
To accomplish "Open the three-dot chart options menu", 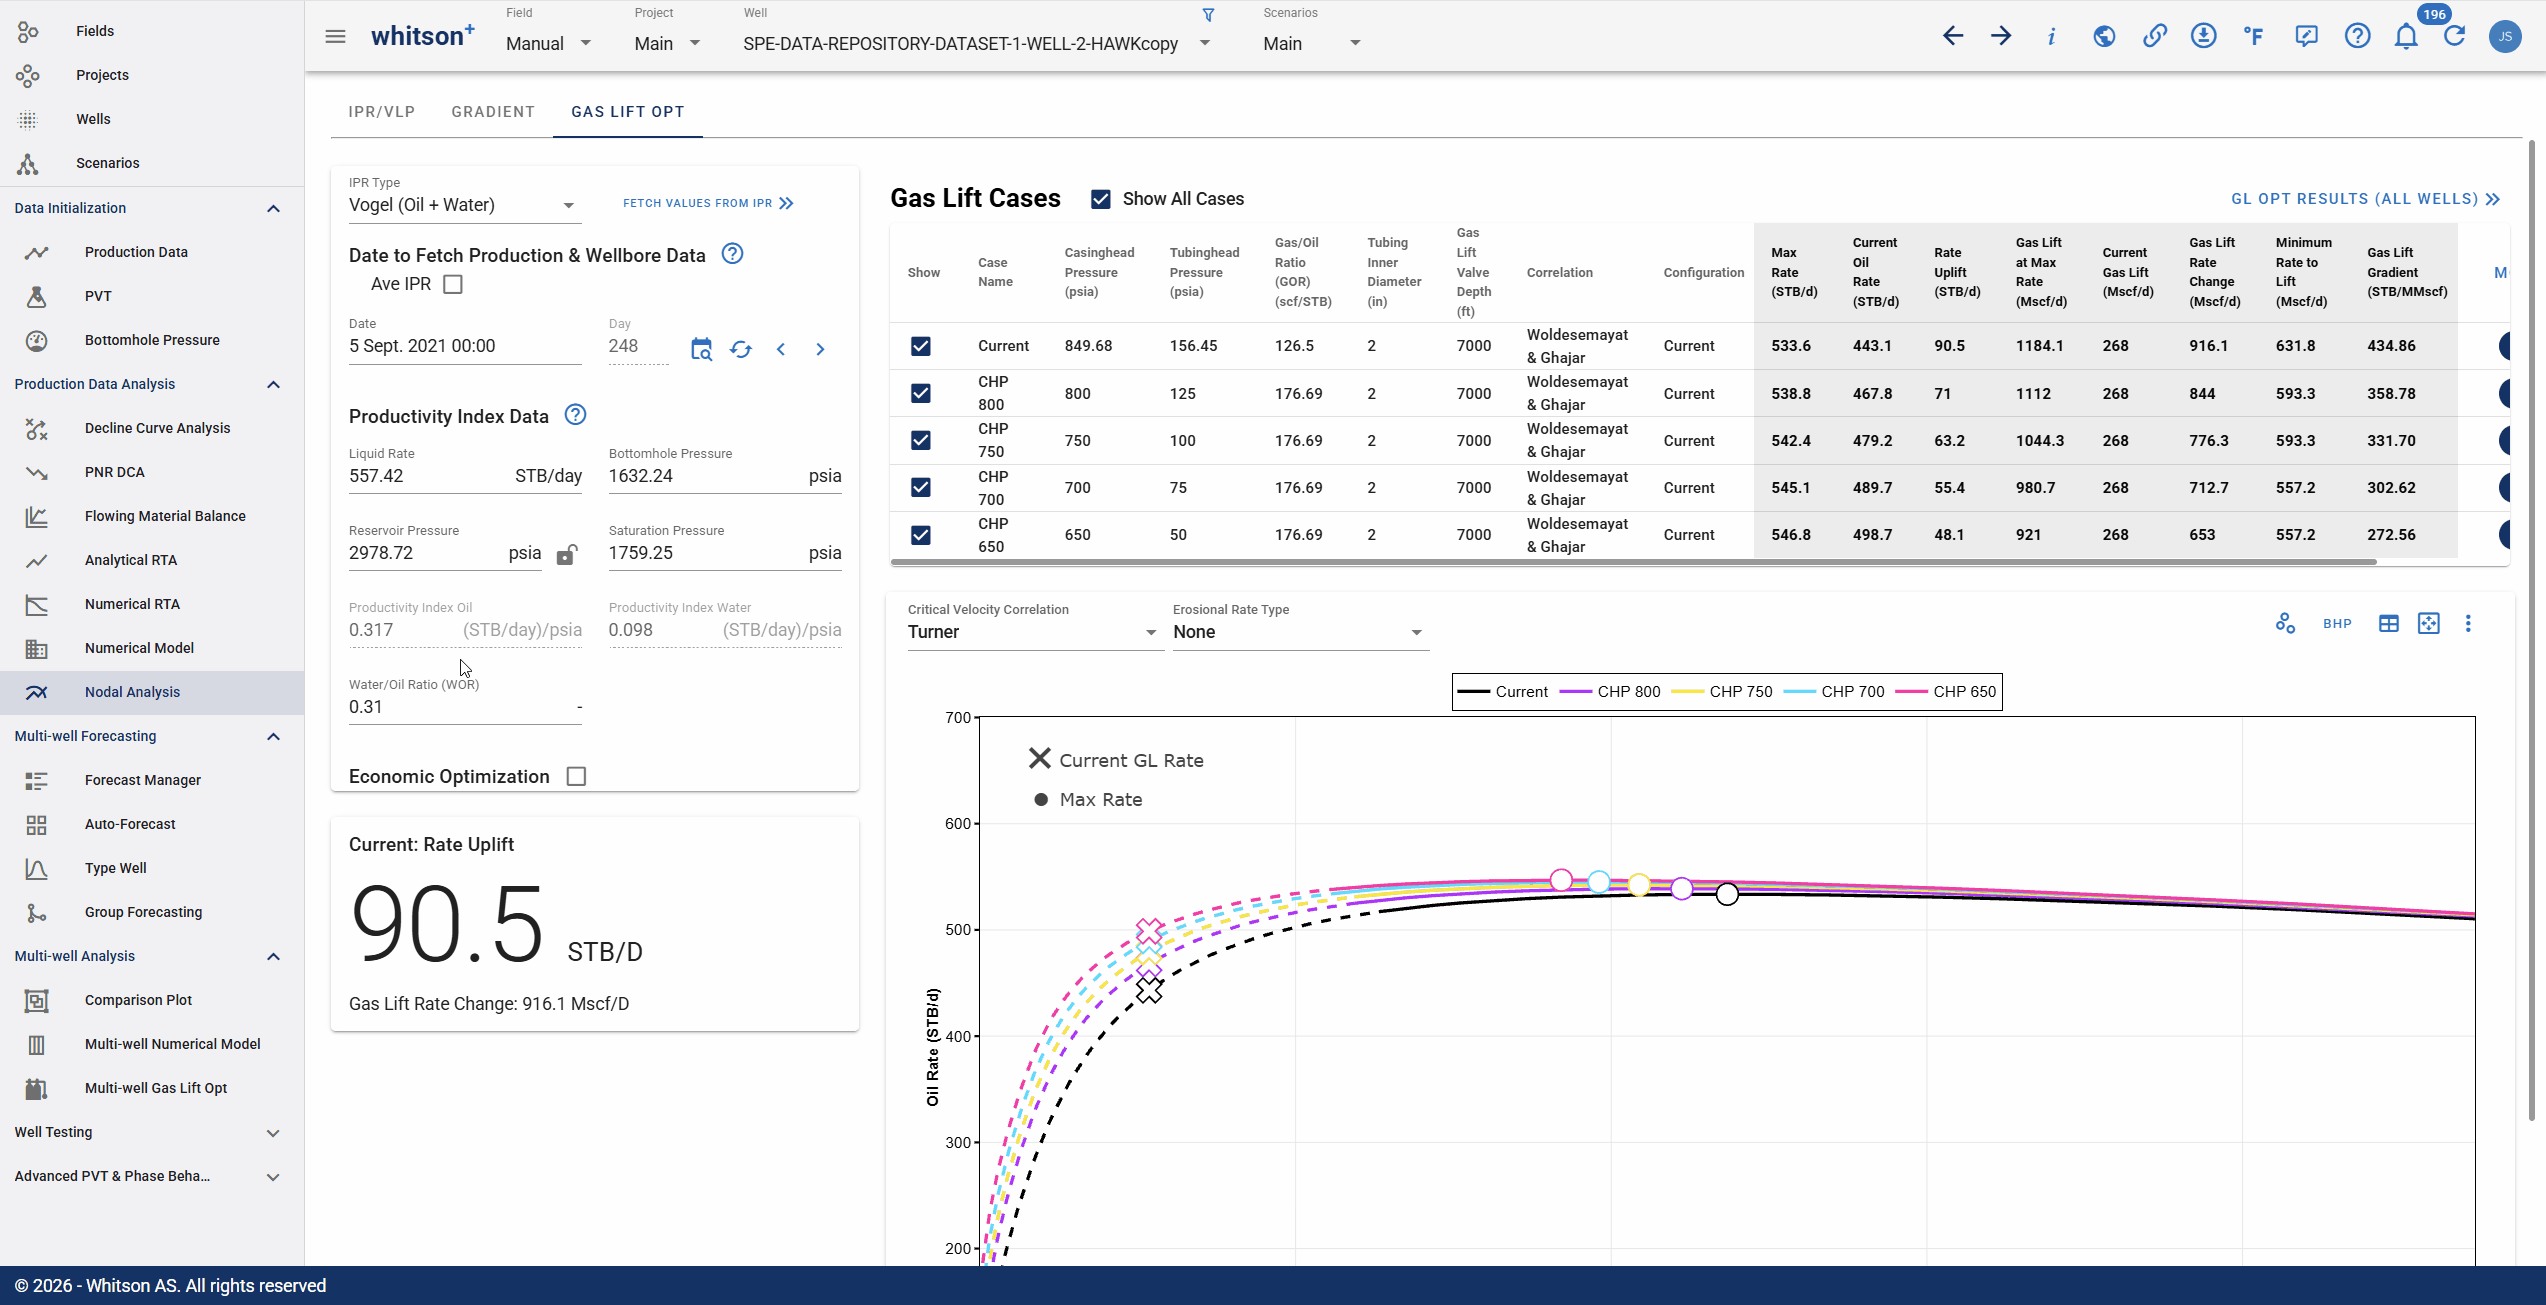I will point(2468,624).
